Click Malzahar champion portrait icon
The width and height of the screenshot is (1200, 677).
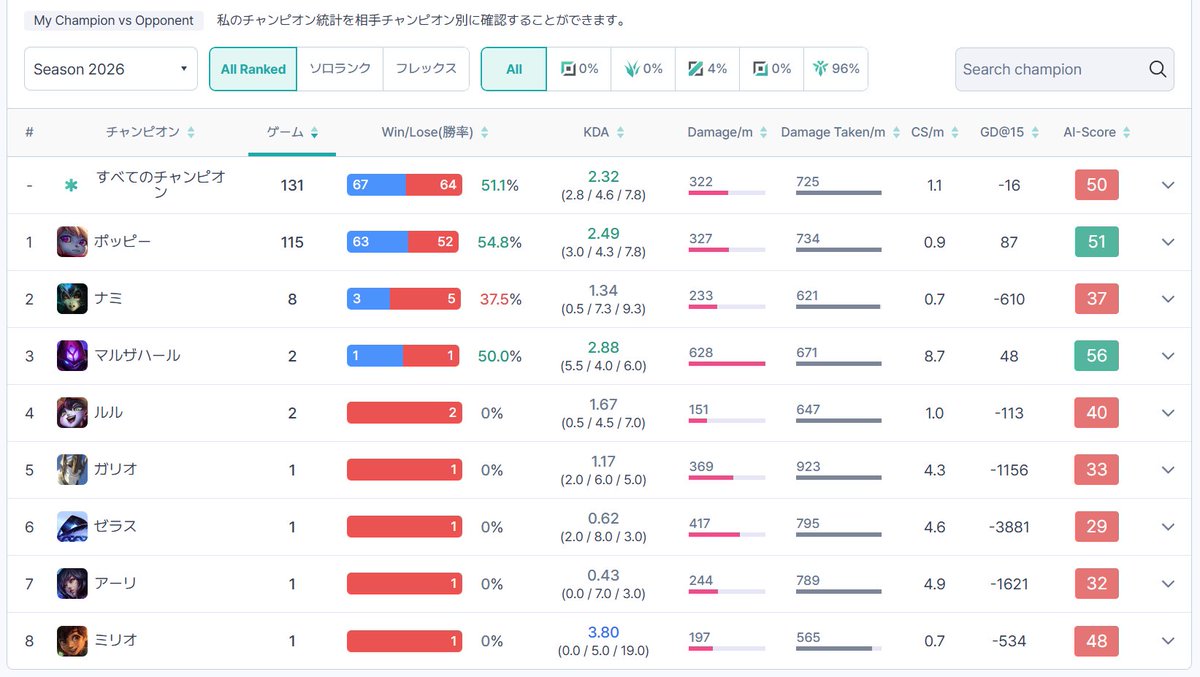(x=72, y=356)
